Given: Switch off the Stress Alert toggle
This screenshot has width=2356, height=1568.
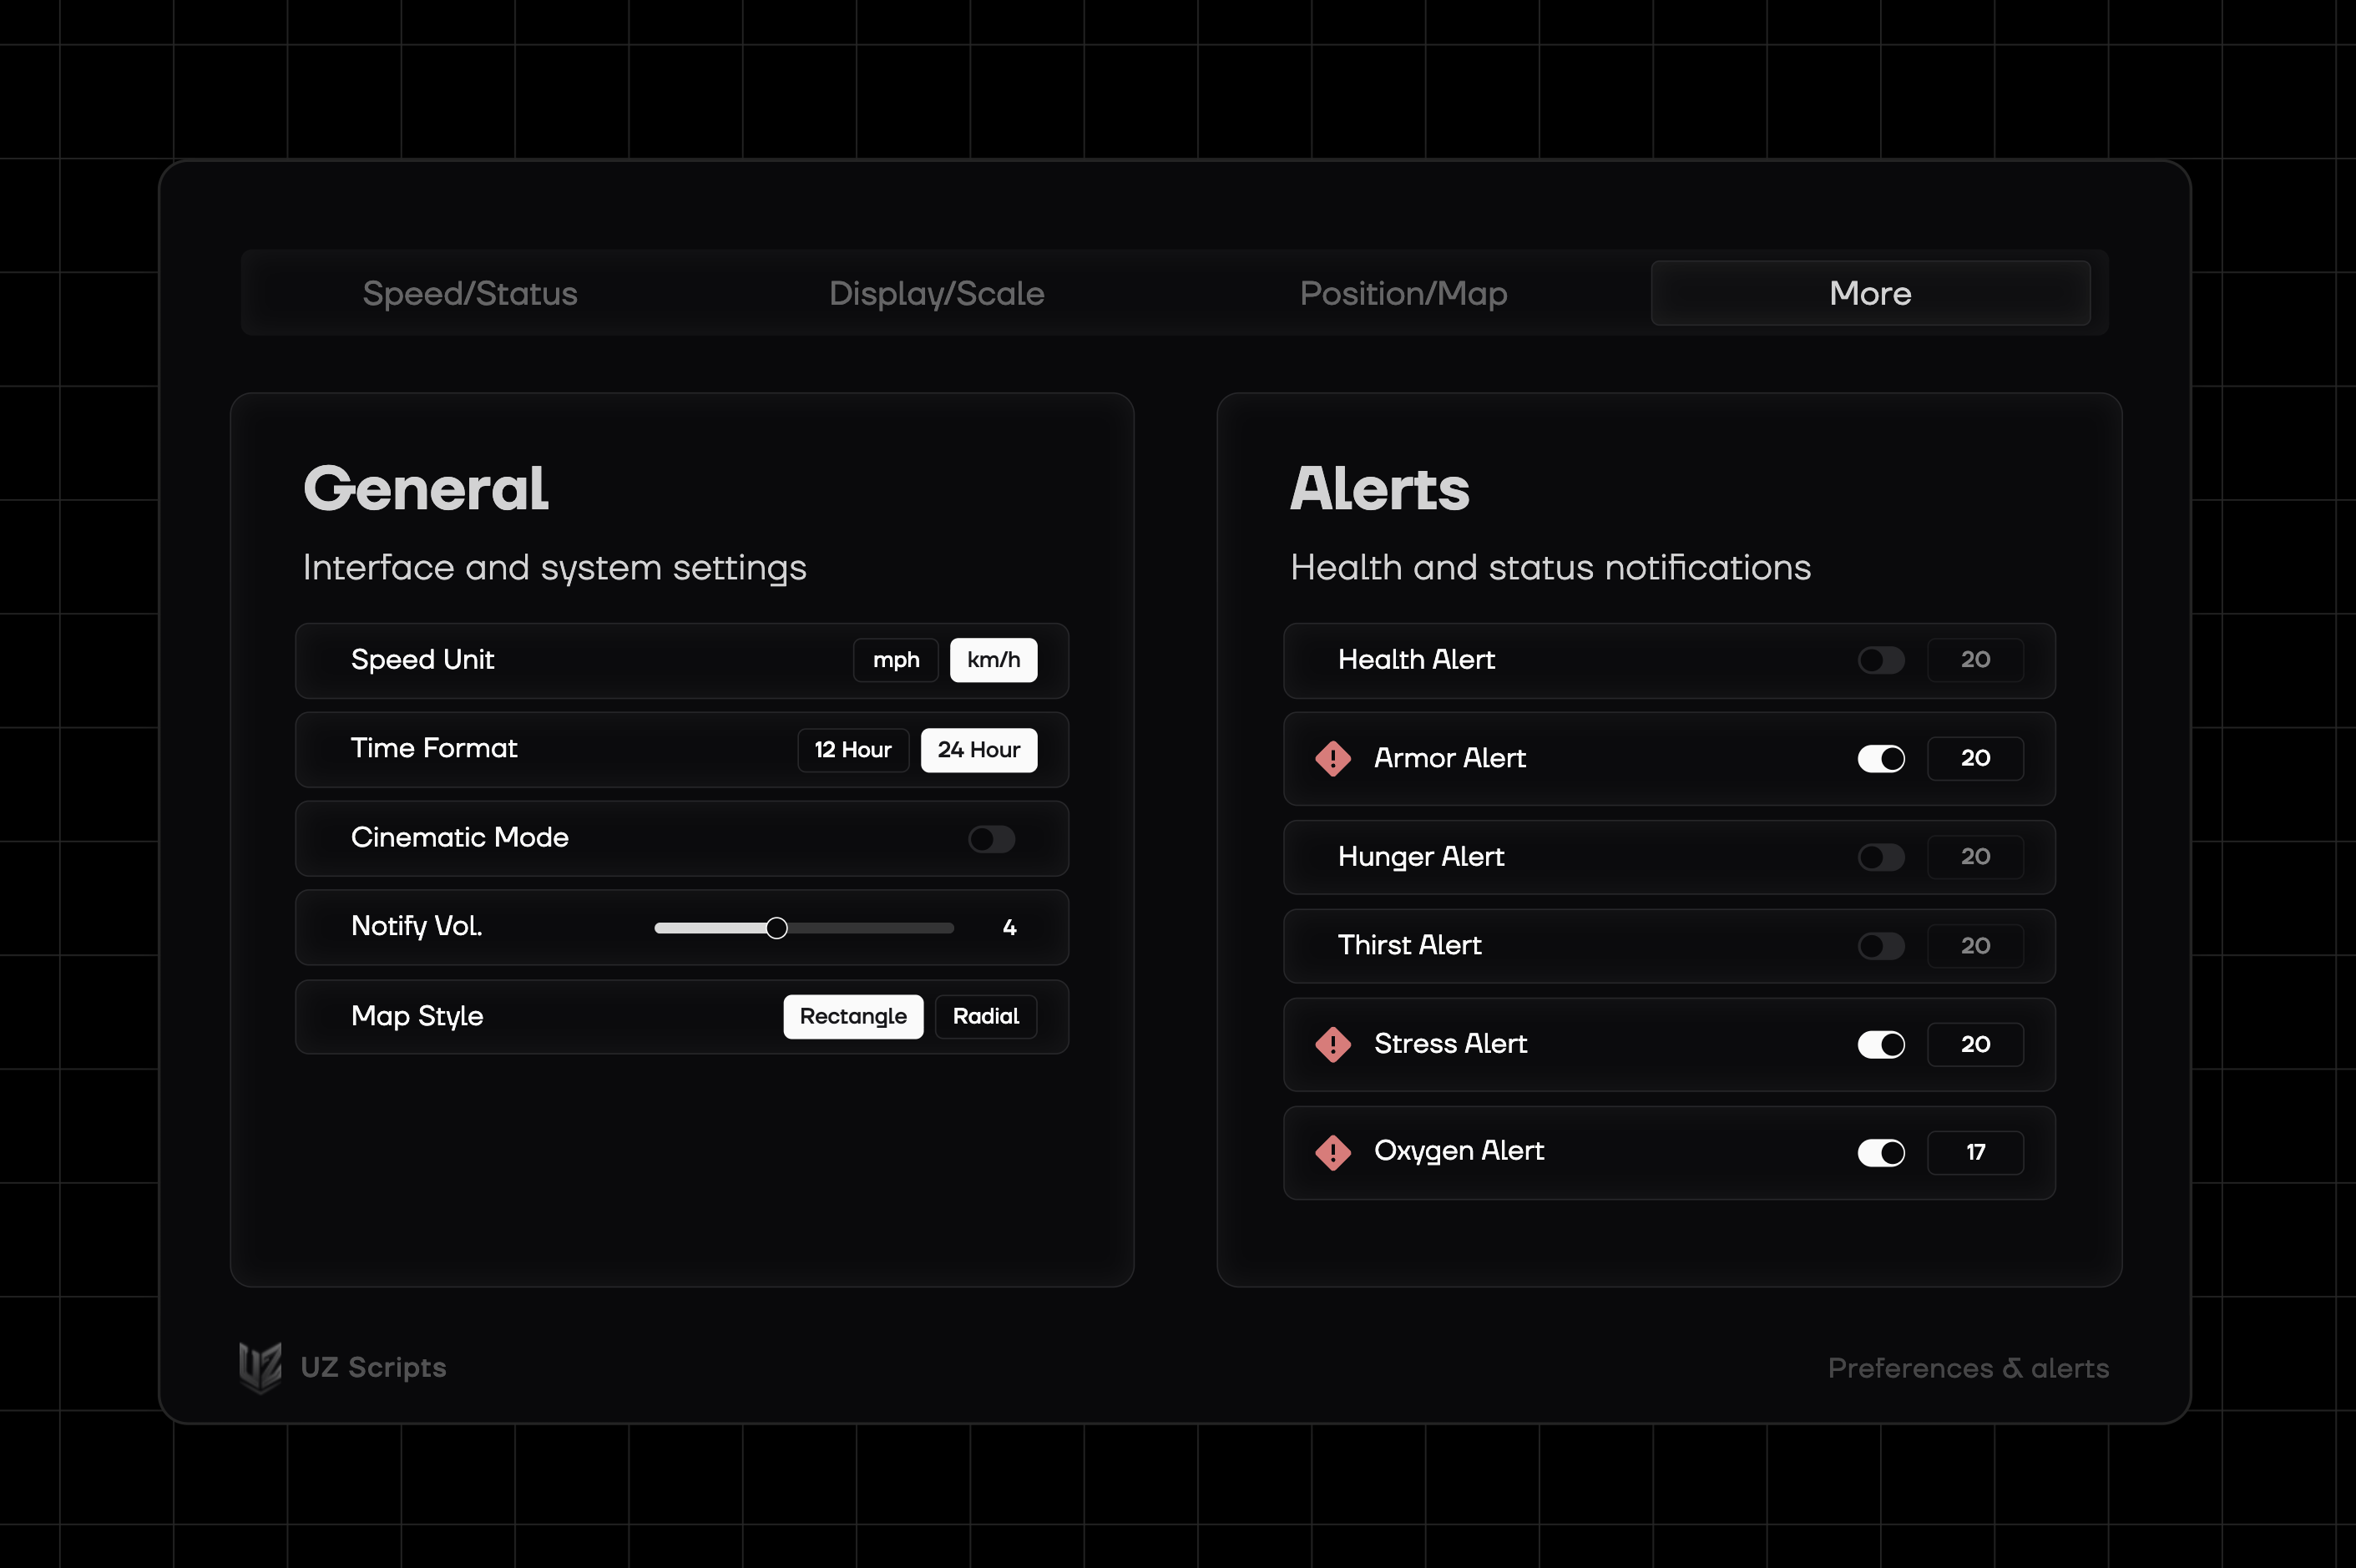Looking at the screenshot, I should [x=1881, y=1044].
